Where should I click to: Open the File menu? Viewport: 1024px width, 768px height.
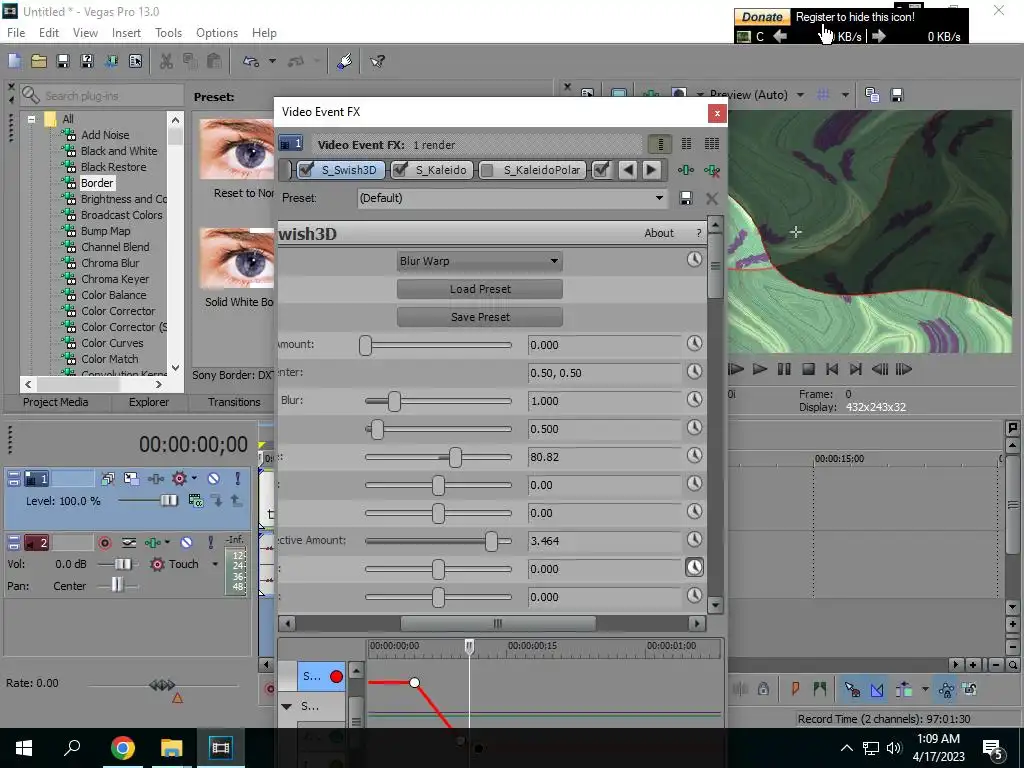click(x=16, y=33)
